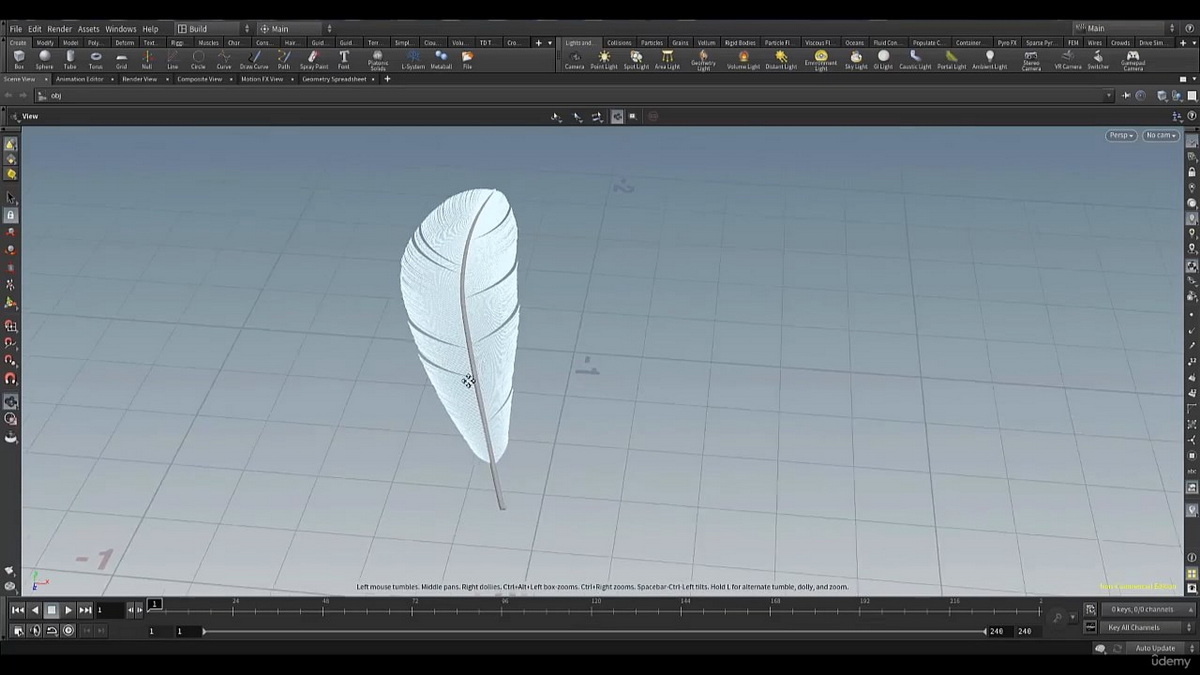Add an Environment Light
Image resolution: width=1200 pixels, height=675 pixels.
(821, 61)
